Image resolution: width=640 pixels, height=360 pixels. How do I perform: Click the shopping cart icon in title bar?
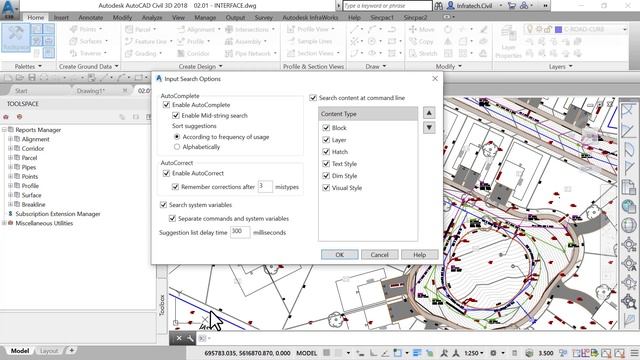511,6
